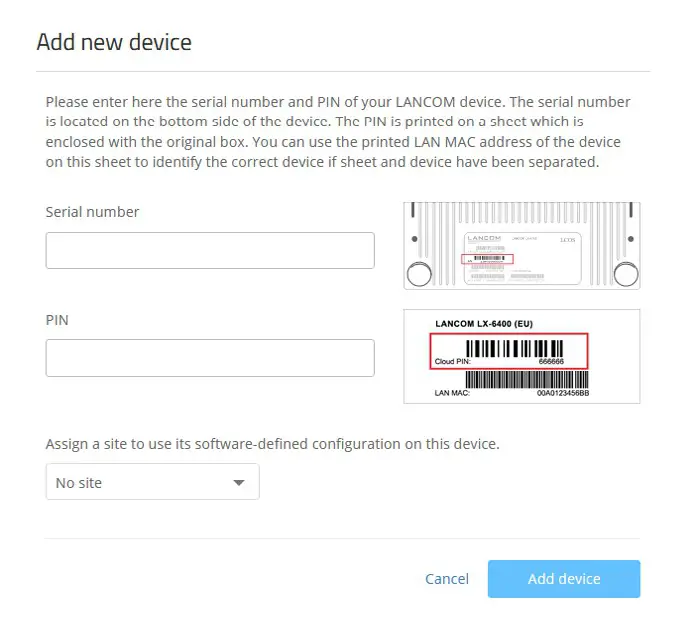The image size is (695, 621).
Task: Click the MAC address 00A0123456BB
Action: pos(563,394)
